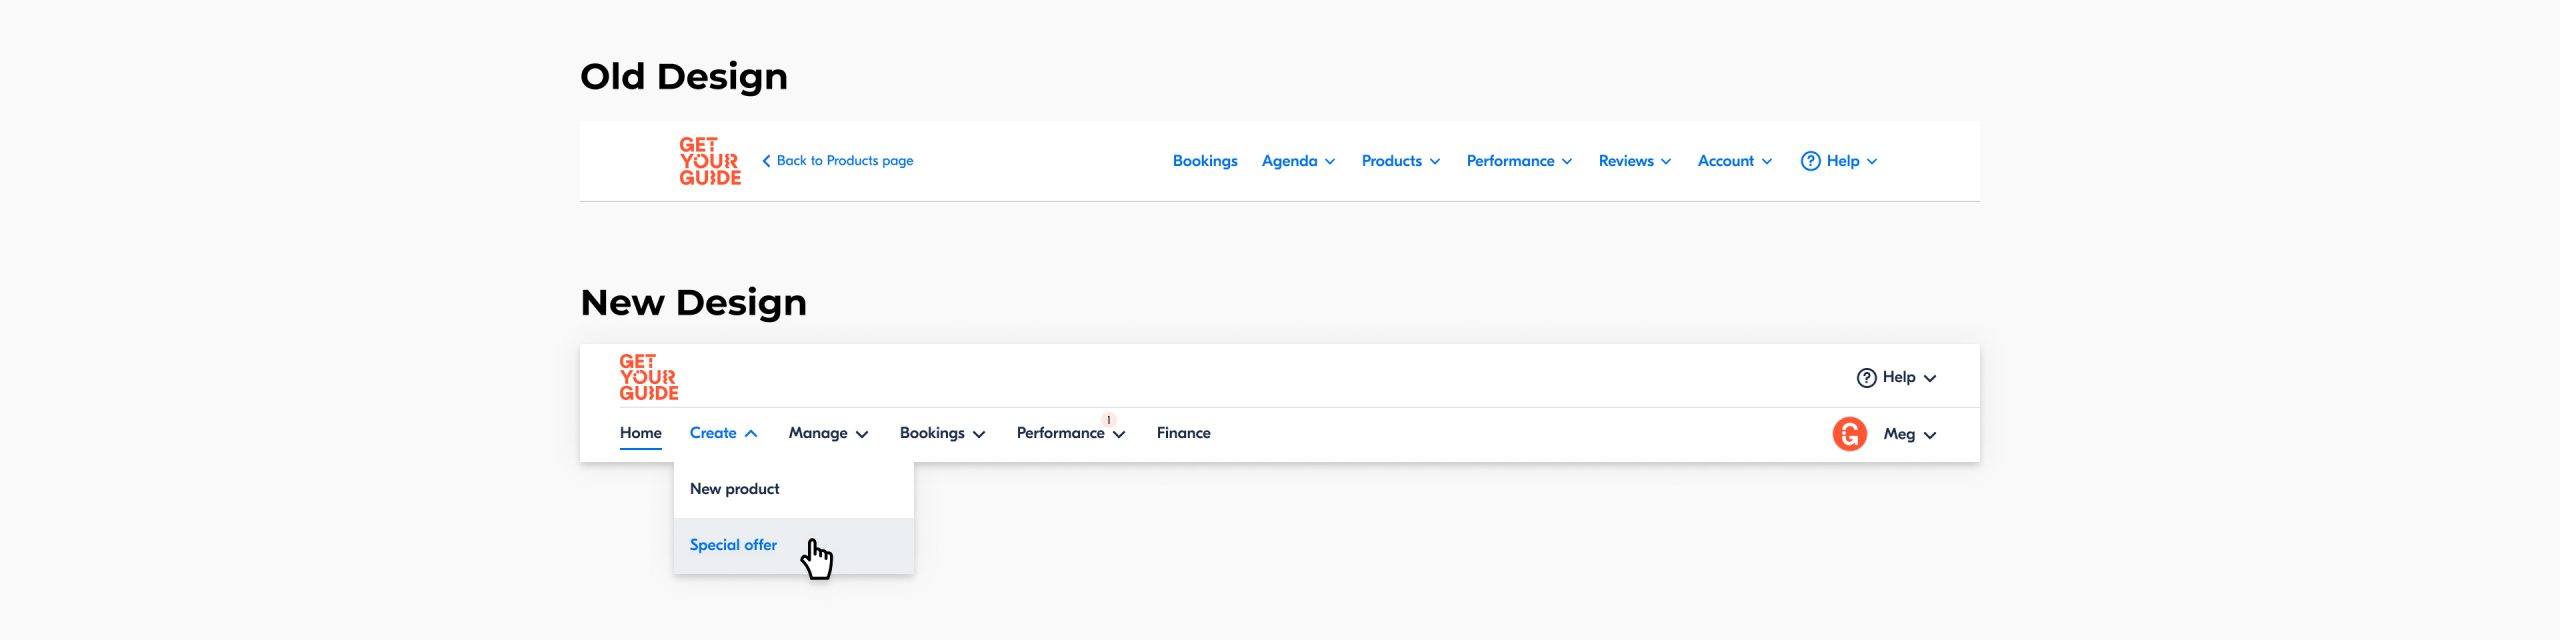Open the Account dropdown menu

pos(1734,161)
